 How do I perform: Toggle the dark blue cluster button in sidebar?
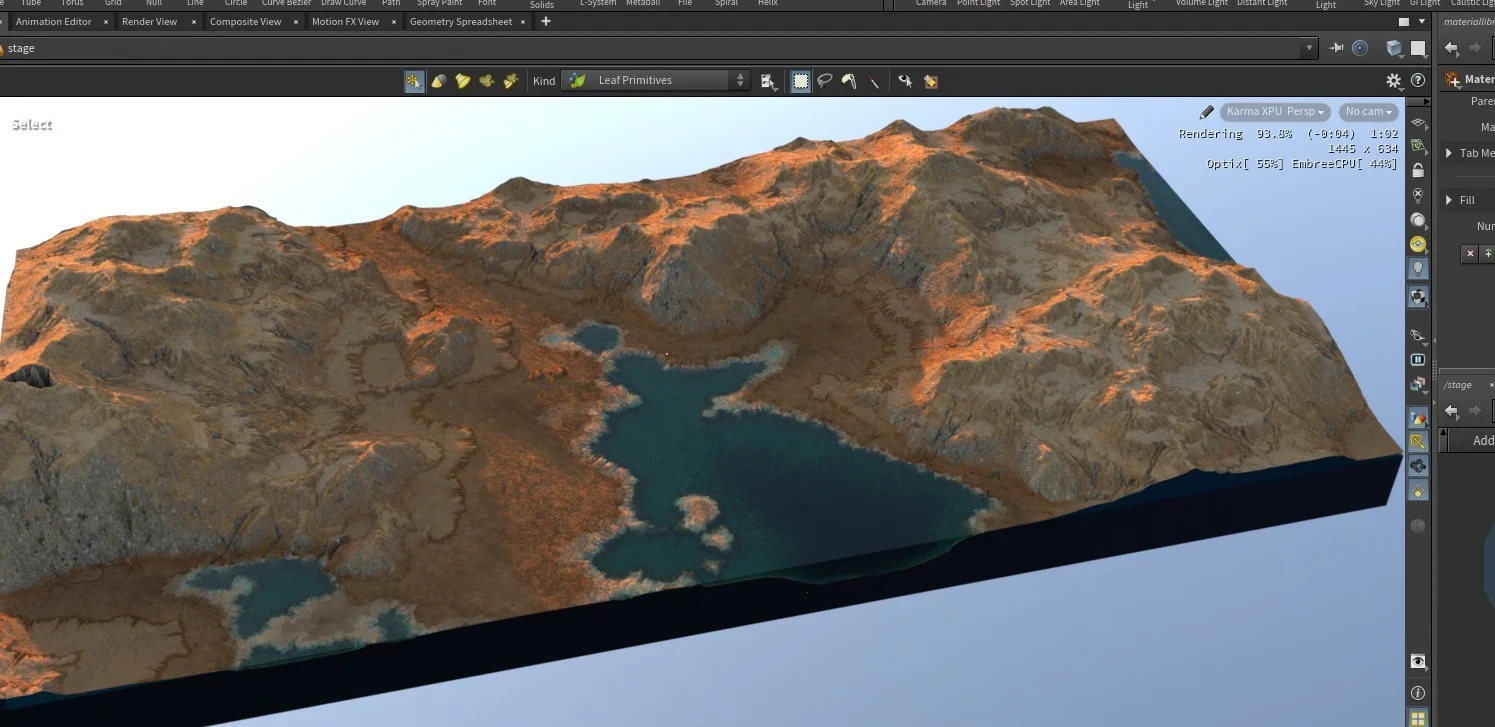tap(1418, 466)
